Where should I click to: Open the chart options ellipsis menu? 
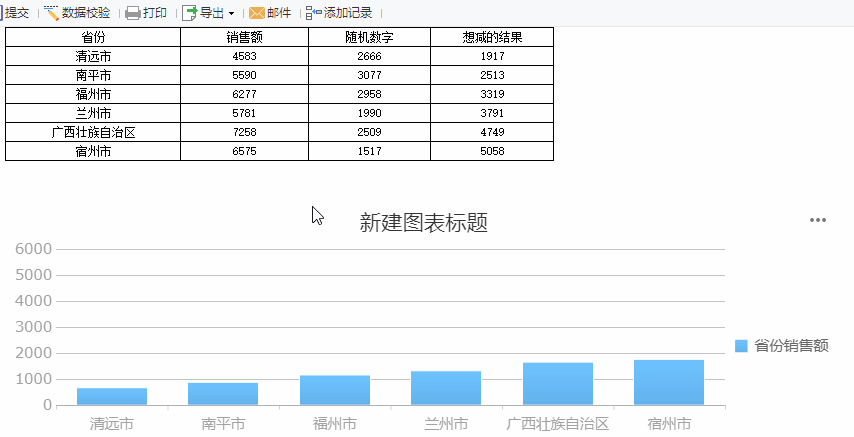click(x=818, y=220)
